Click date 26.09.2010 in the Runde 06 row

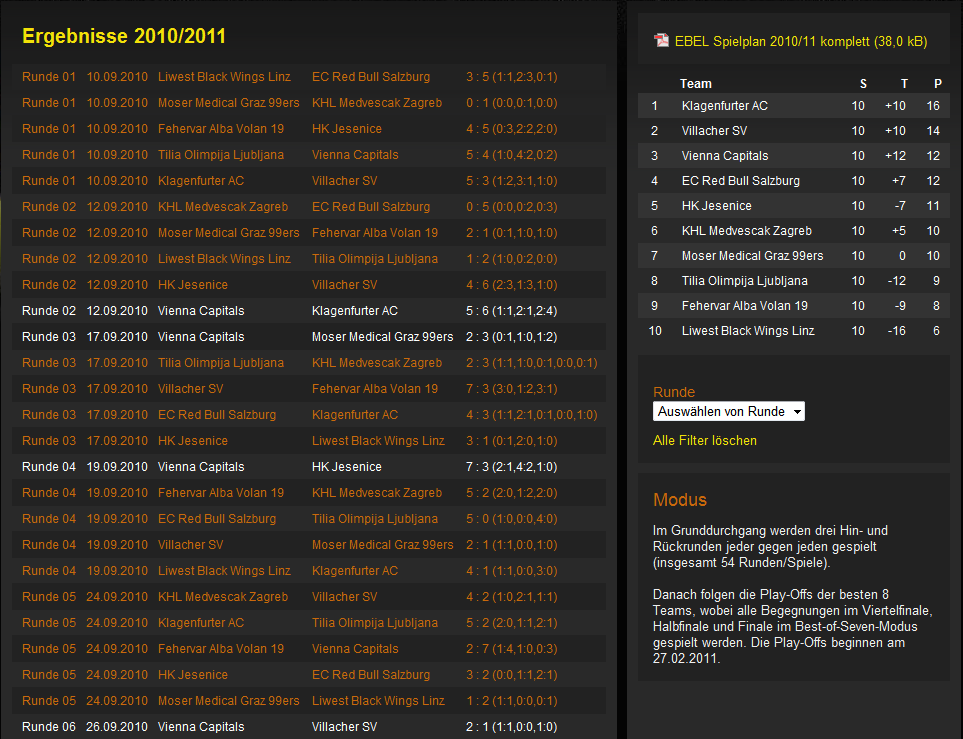point(117,727)
